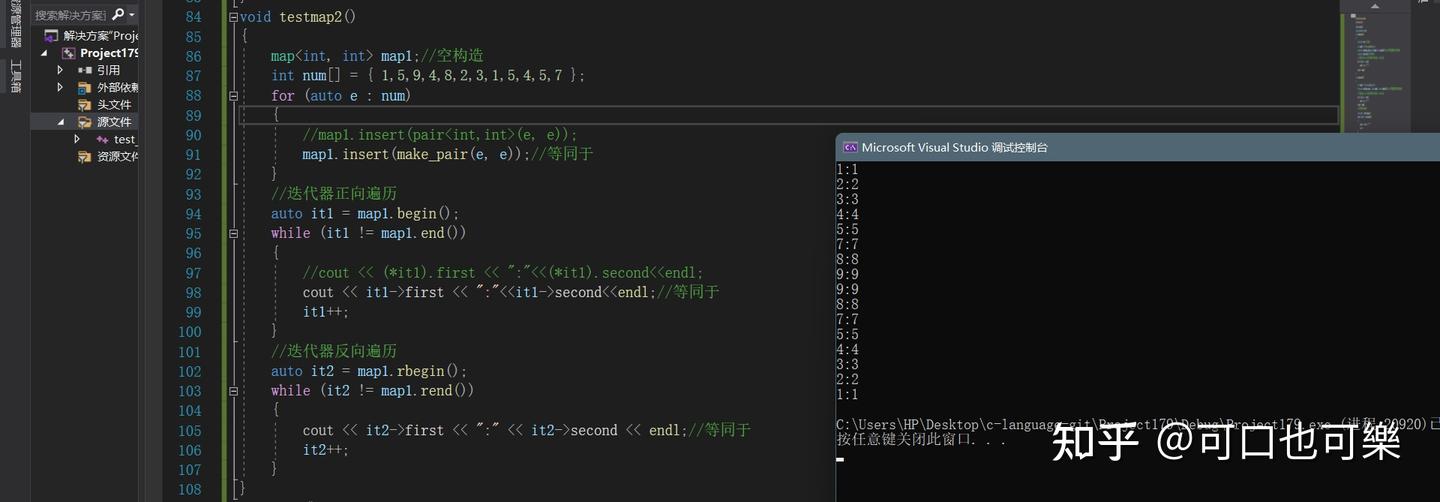Viewport: 1440px width, 502px height.
Task: Click the comment 迭代器正向遍历
Action: 334,193
